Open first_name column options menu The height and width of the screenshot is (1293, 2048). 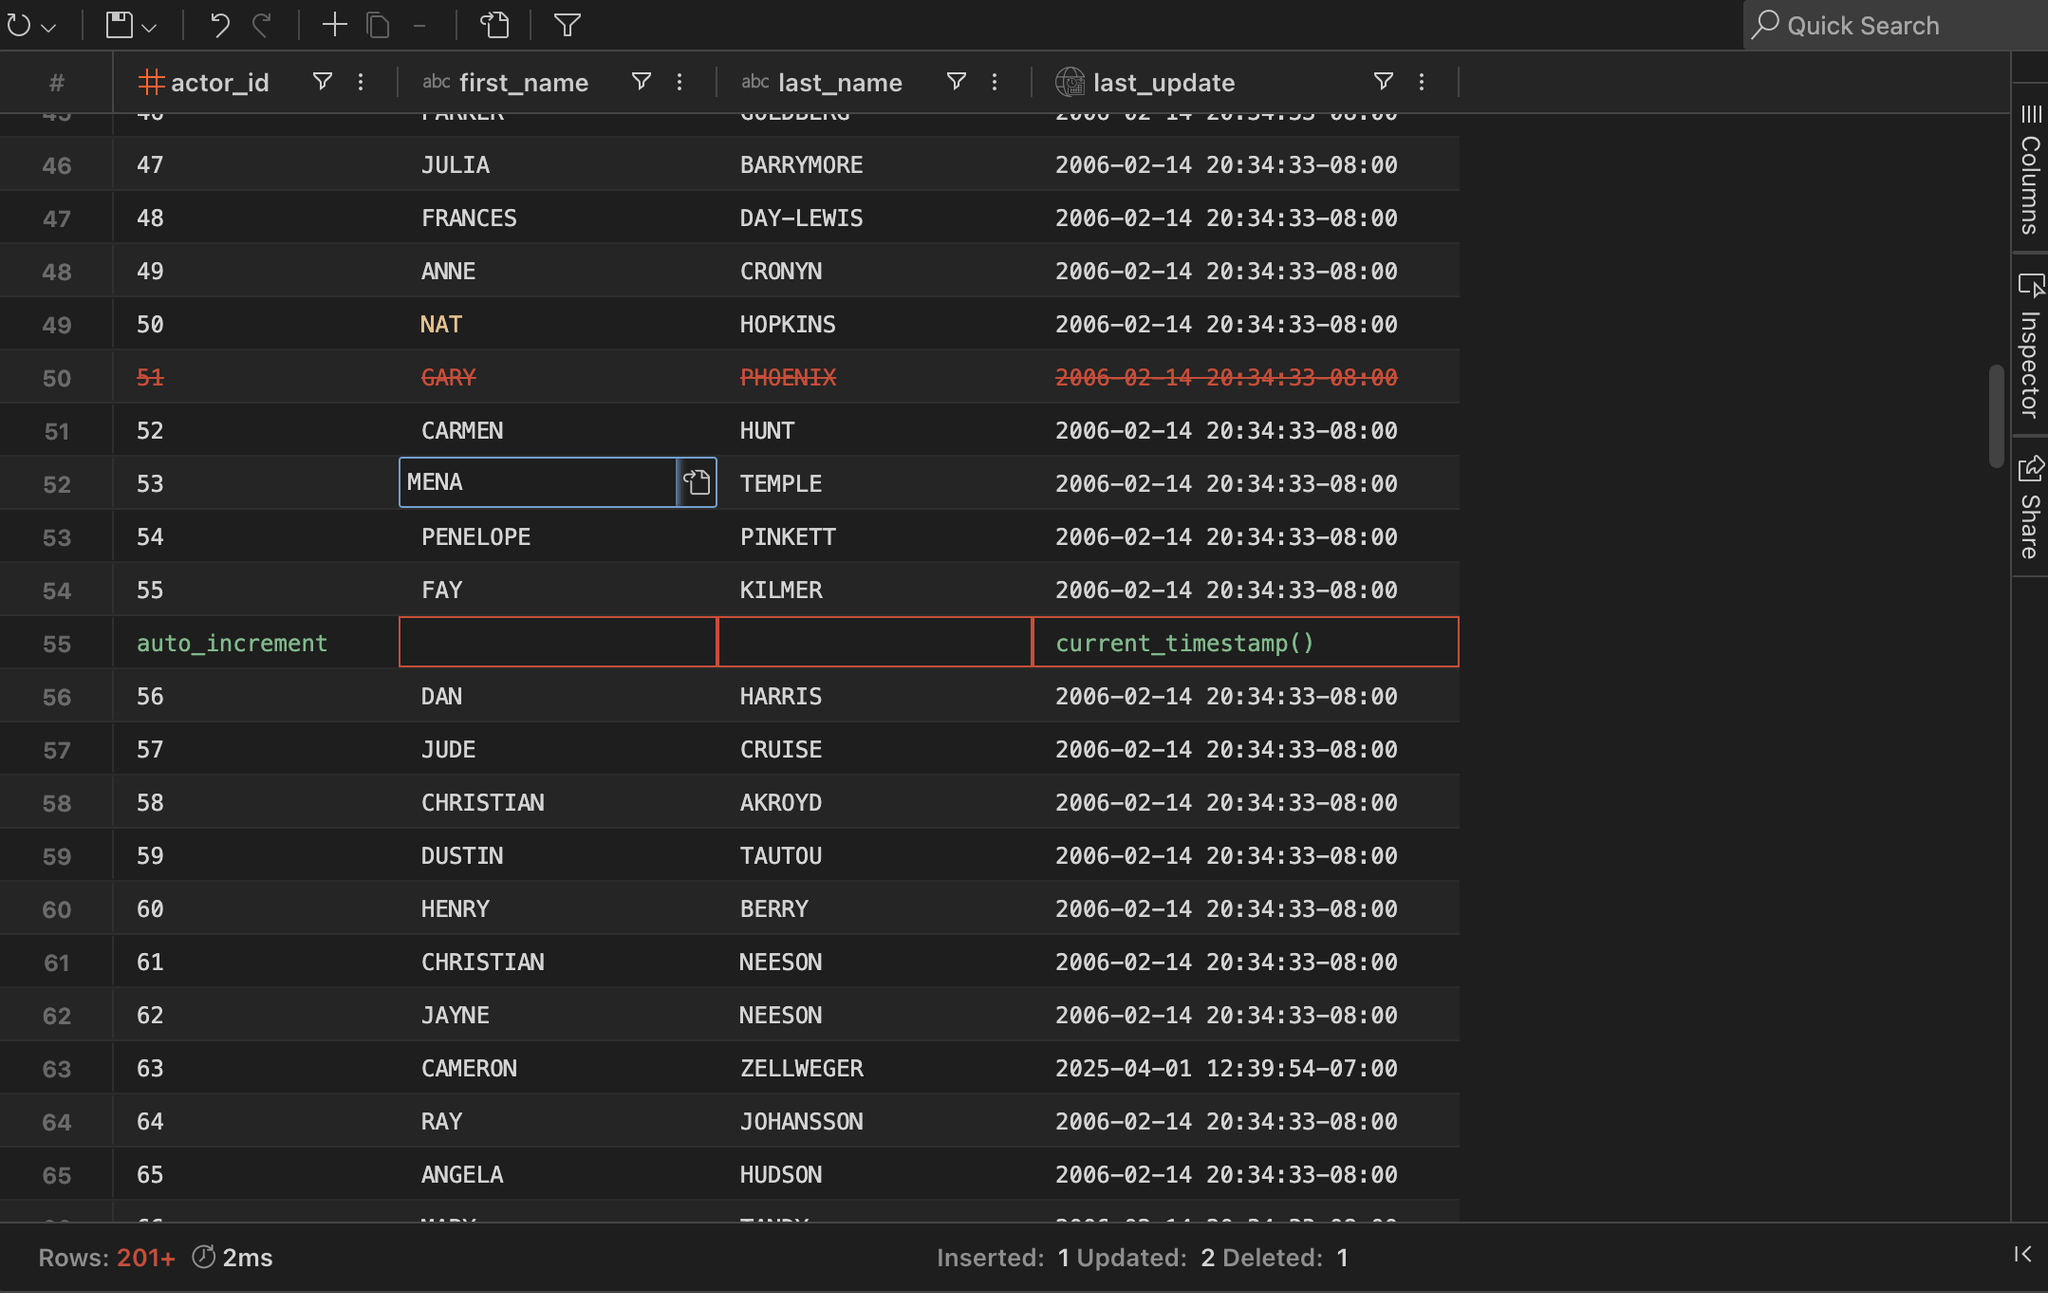click(x=680, y=81)
